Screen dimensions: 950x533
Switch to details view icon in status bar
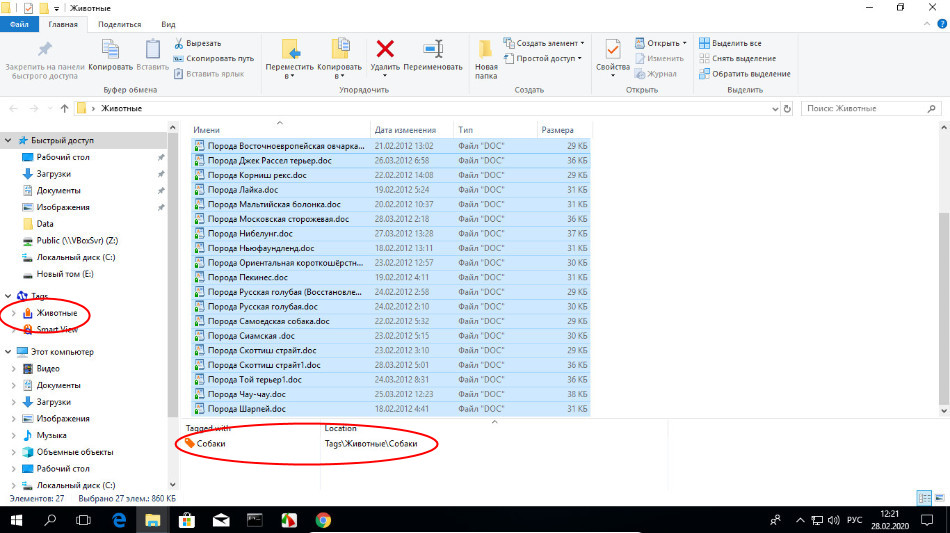924,498
